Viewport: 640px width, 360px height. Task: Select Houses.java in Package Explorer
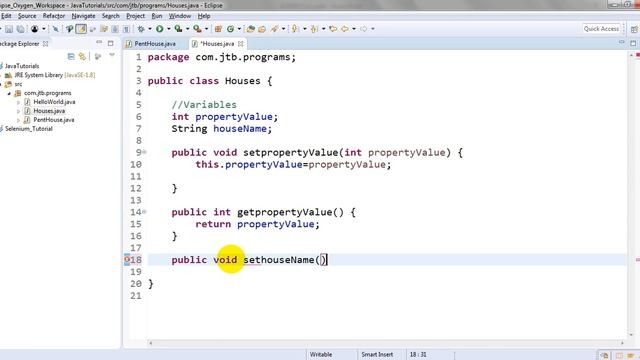(49, 111)
